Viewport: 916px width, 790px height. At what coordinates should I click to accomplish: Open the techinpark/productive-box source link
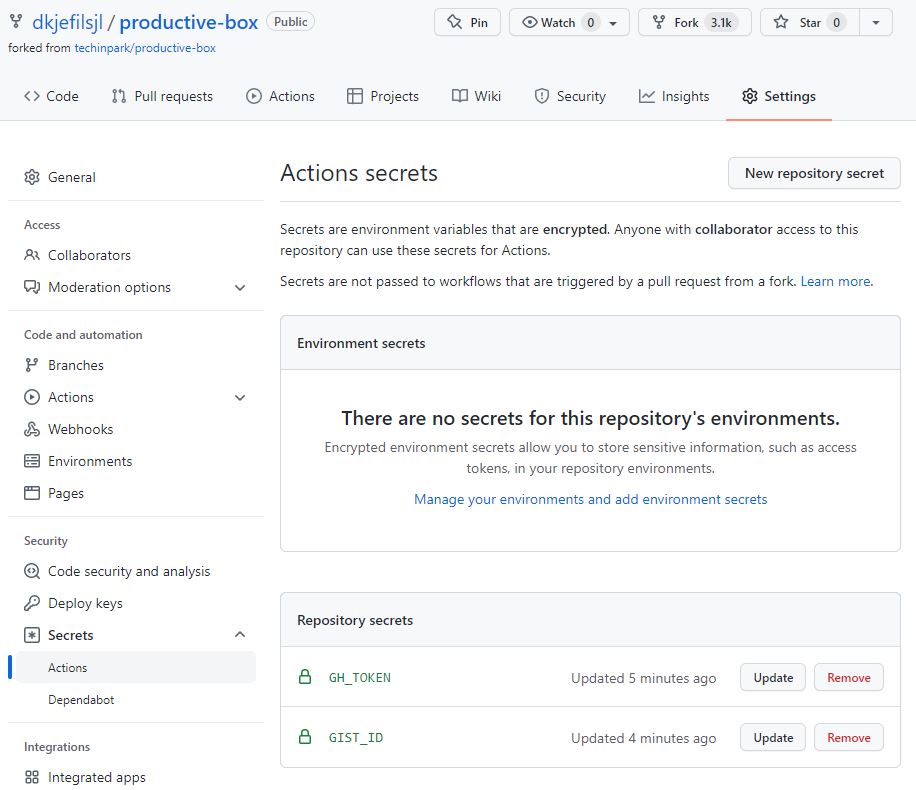click(x=145, y=48)
